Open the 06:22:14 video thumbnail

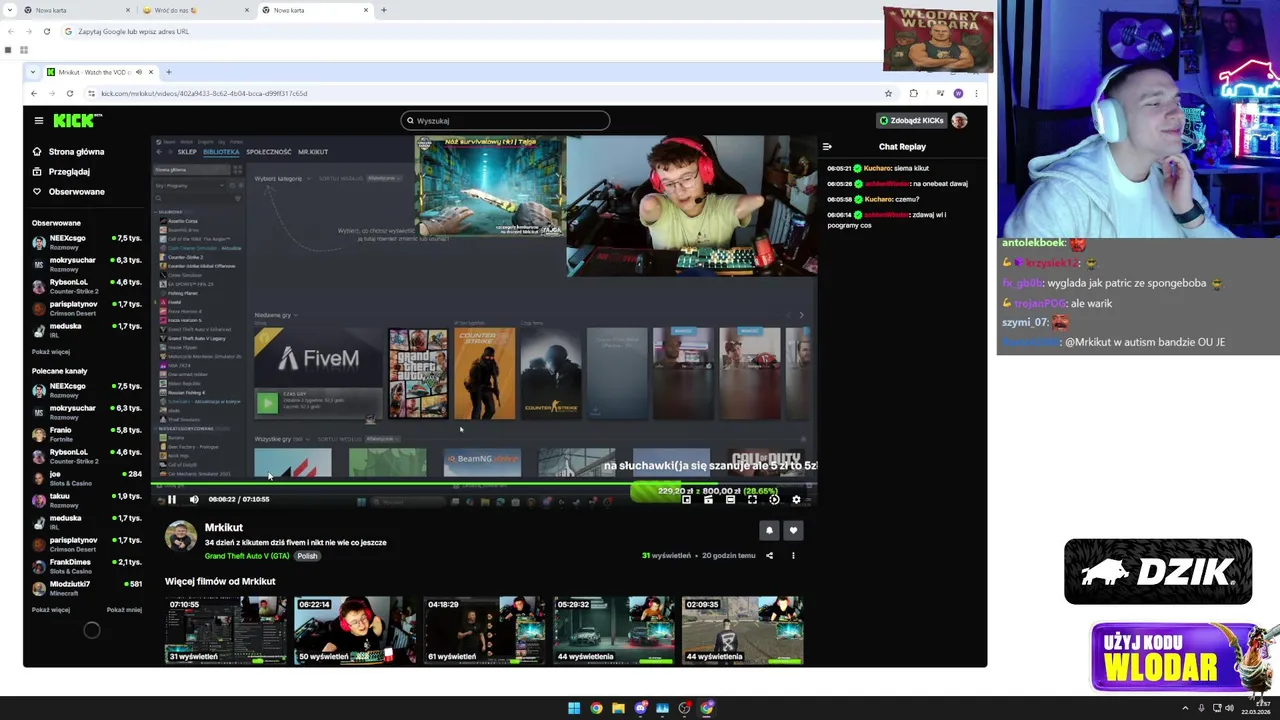pyautogui.click(x=355, y=631)
